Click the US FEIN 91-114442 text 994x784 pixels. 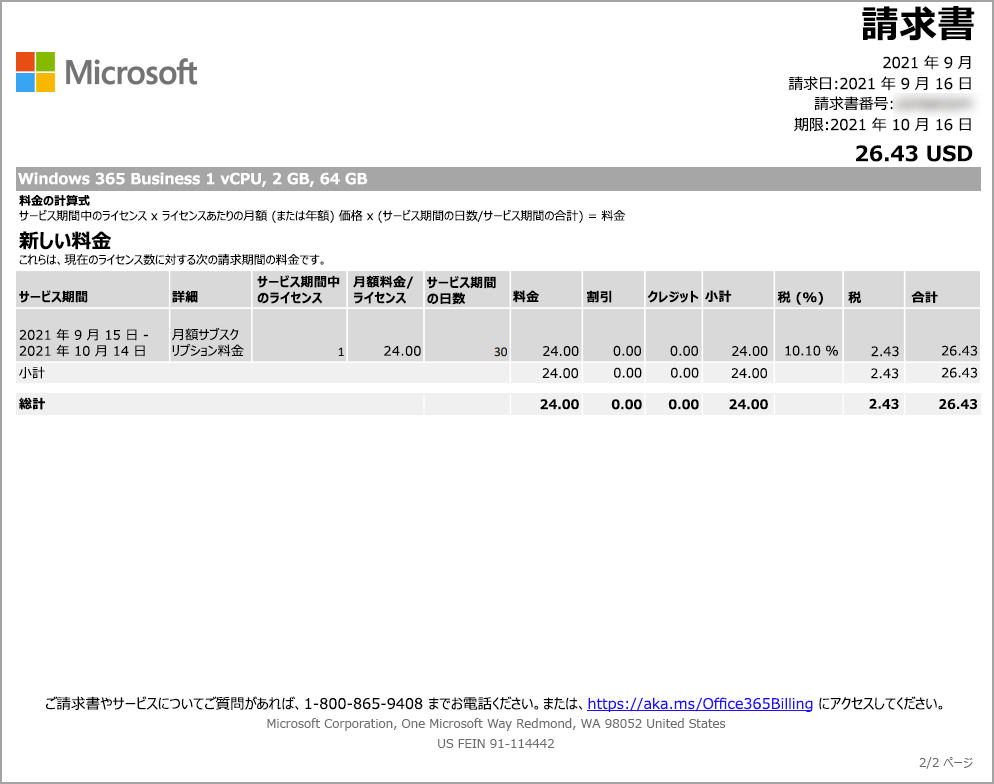(496, 743)
